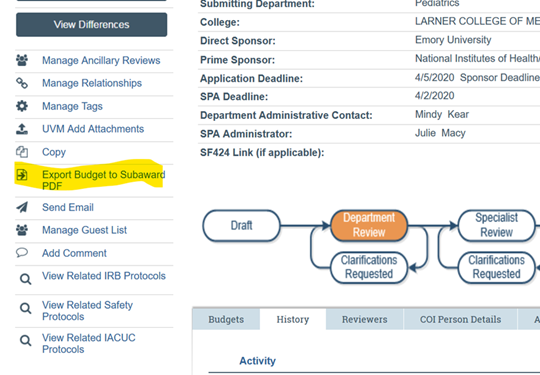The image size is (540, 375).
Task: Click the Send Email paper plane icon
Action: point(22,207)
